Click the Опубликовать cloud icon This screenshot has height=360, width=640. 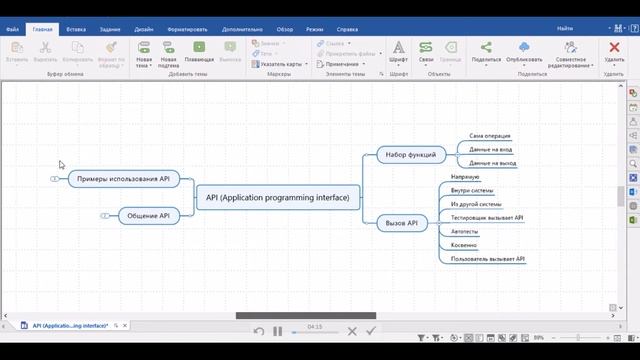coord(524,47)
